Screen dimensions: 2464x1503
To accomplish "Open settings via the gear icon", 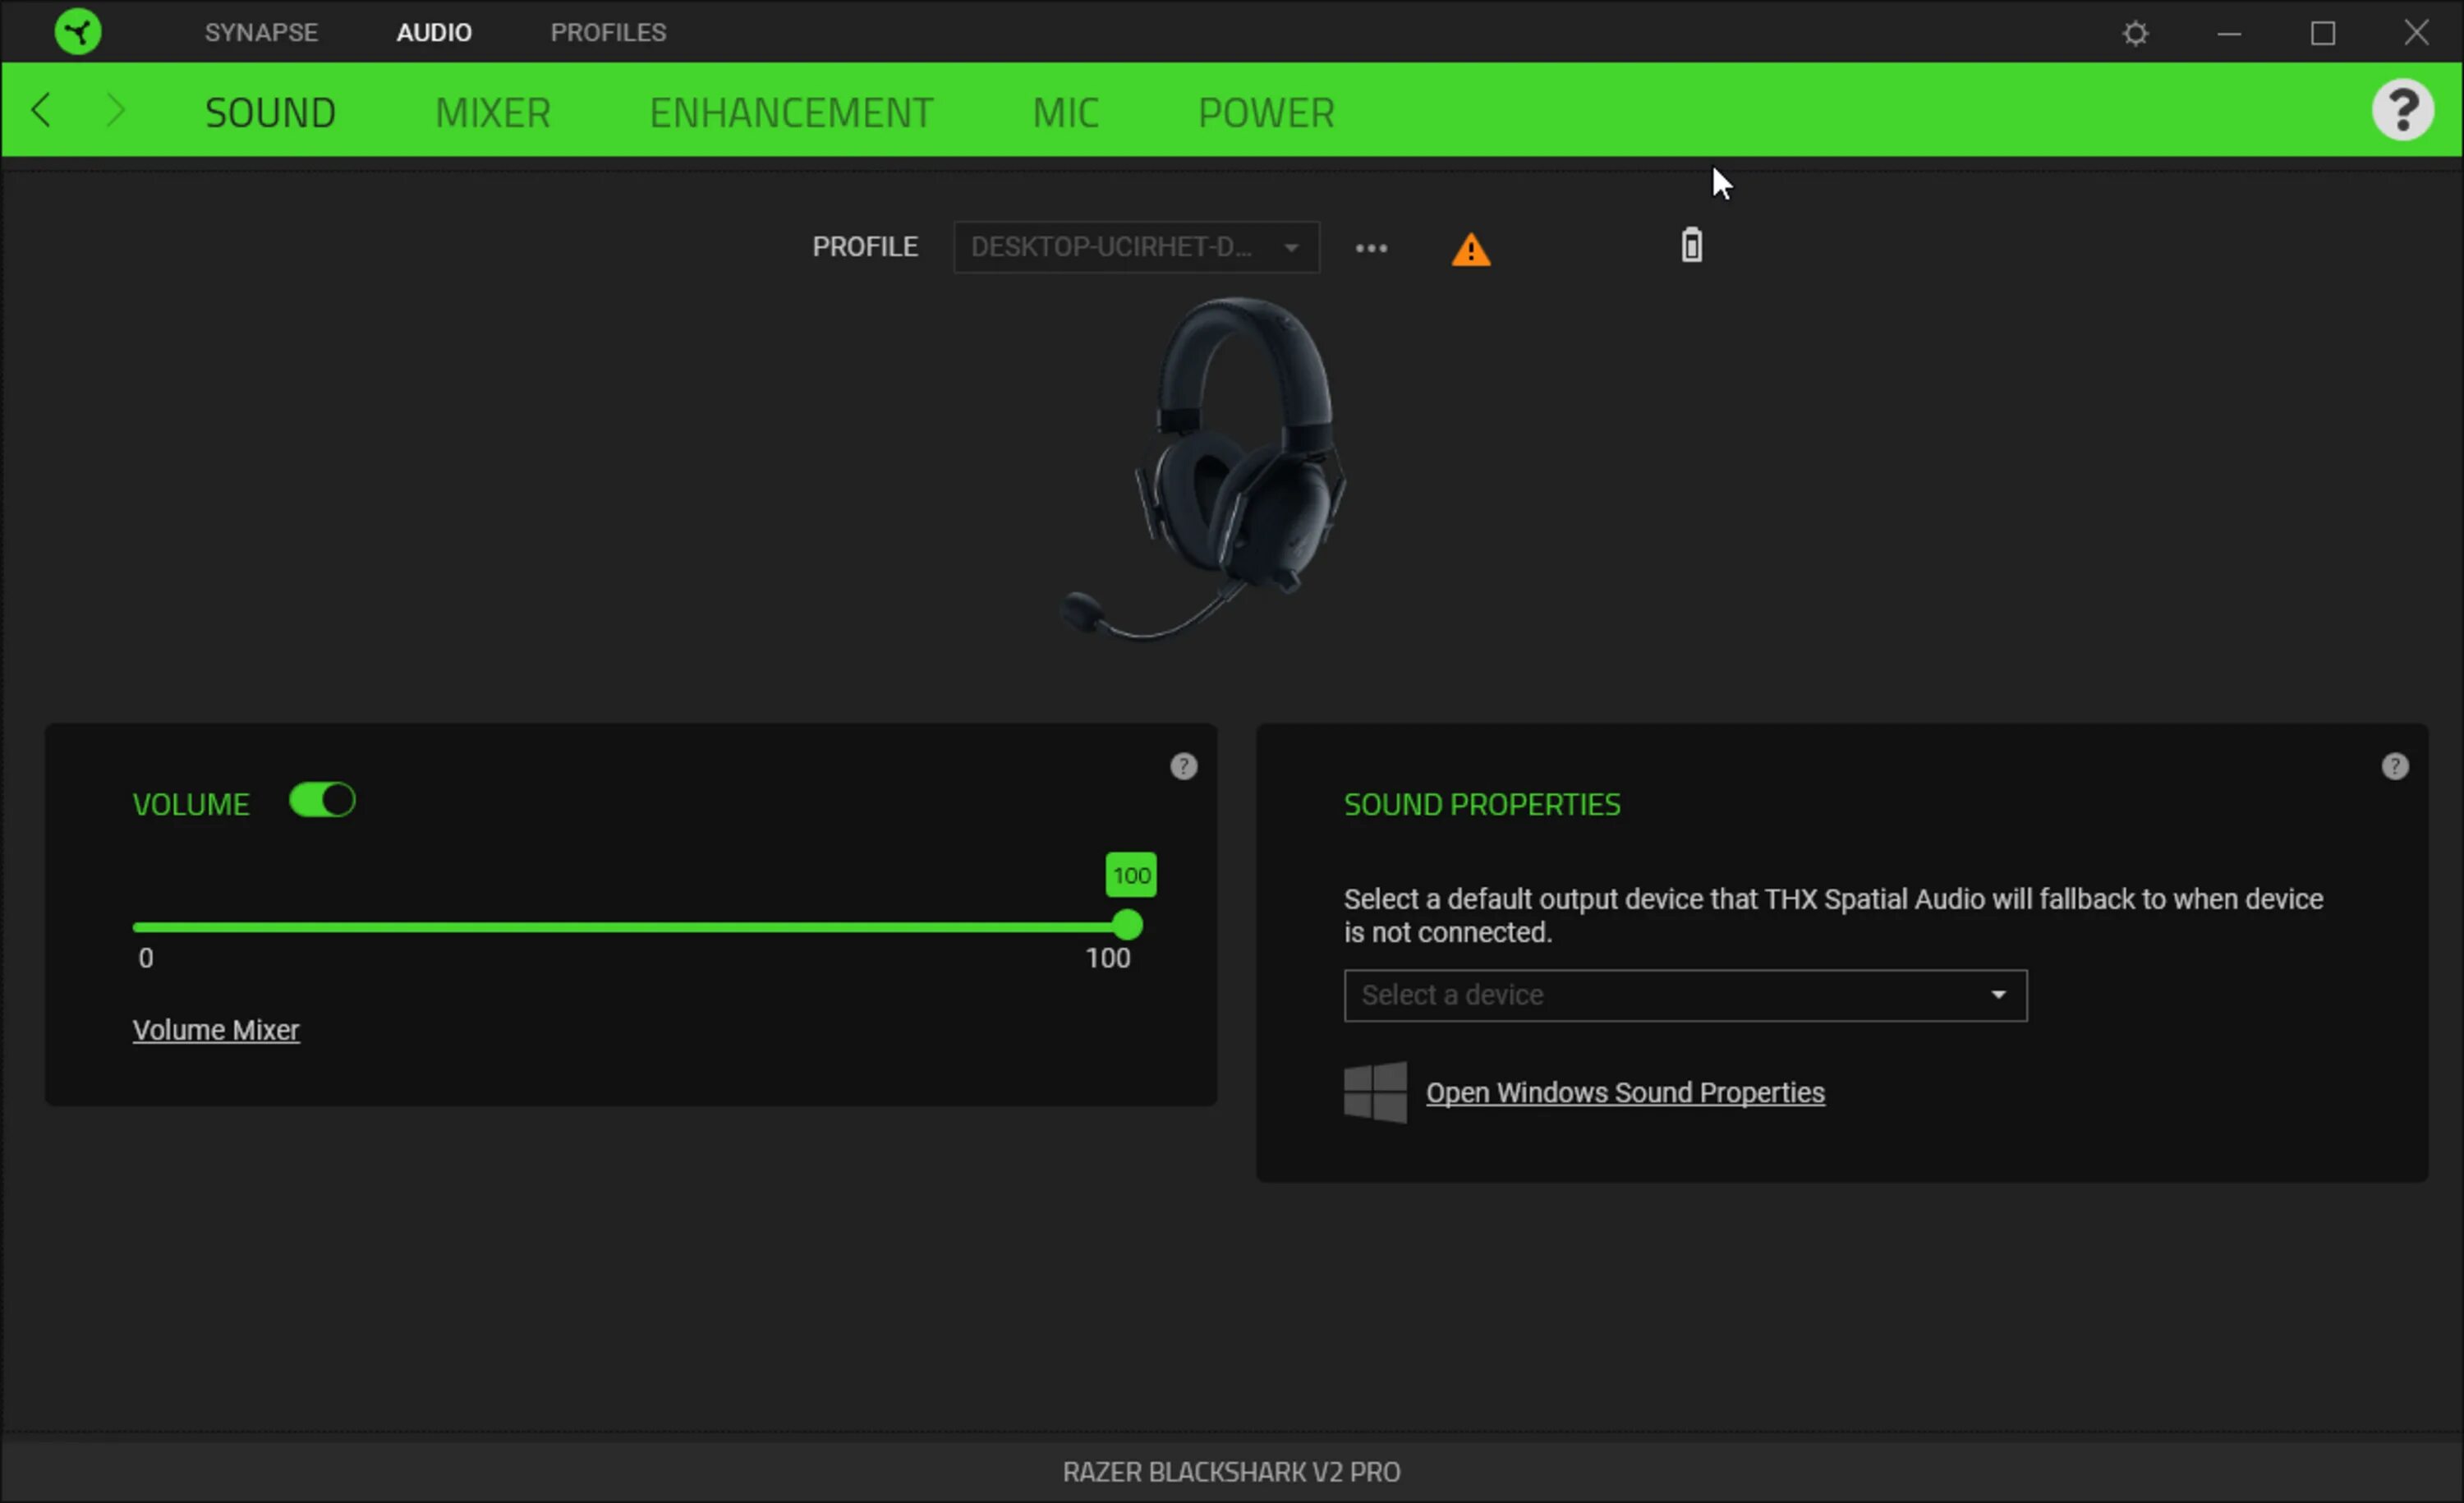I will 2135,33.
